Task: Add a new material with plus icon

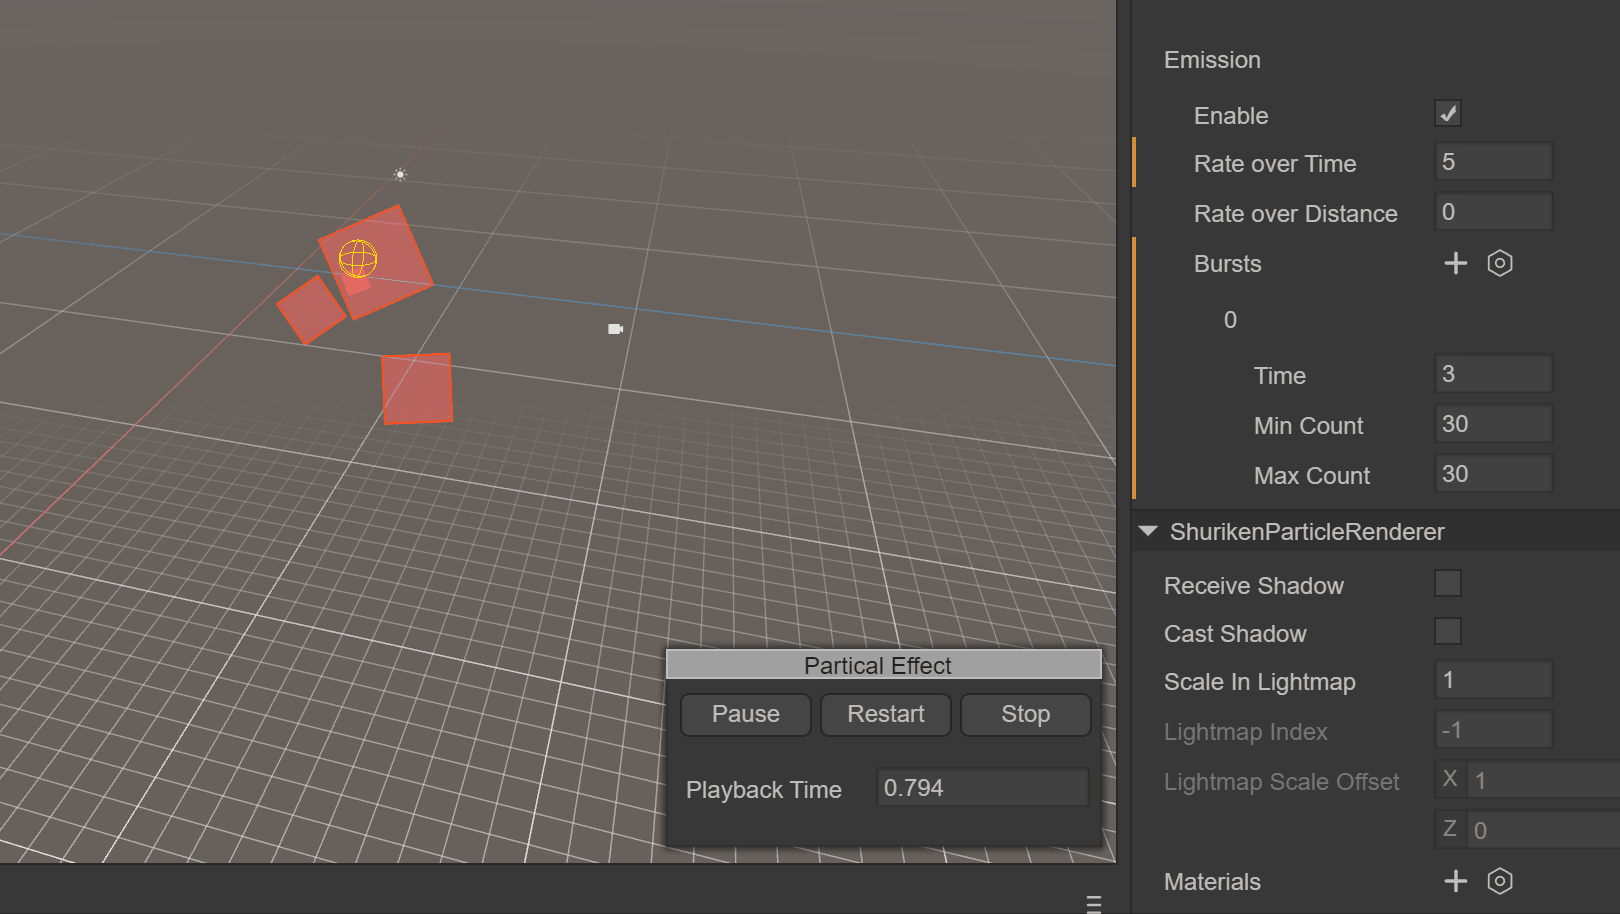Action: point(1455,881)
